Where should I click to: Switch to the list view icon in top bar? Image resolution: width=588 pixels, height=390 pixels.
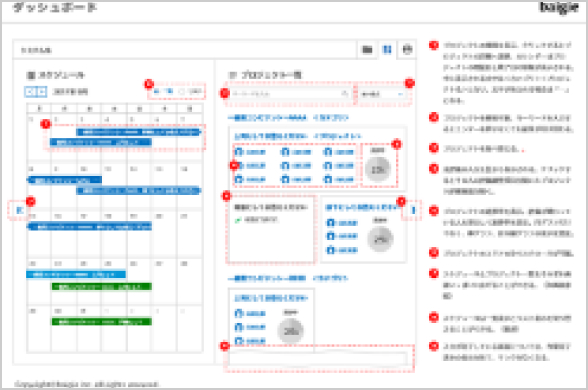pos(367,50)
